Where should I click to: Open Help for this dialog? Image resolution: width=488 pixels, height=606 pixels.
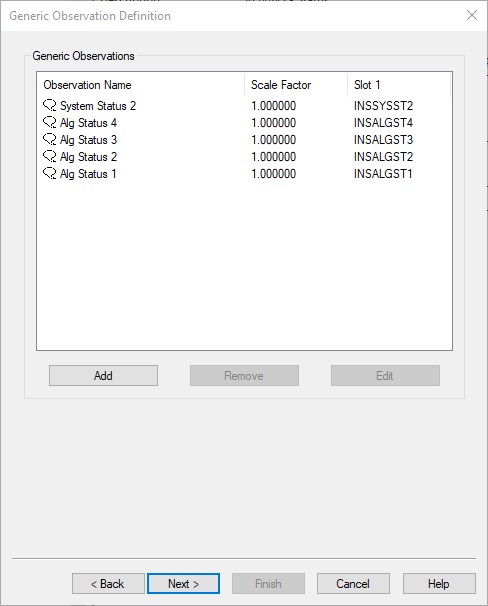coord(439,584)
